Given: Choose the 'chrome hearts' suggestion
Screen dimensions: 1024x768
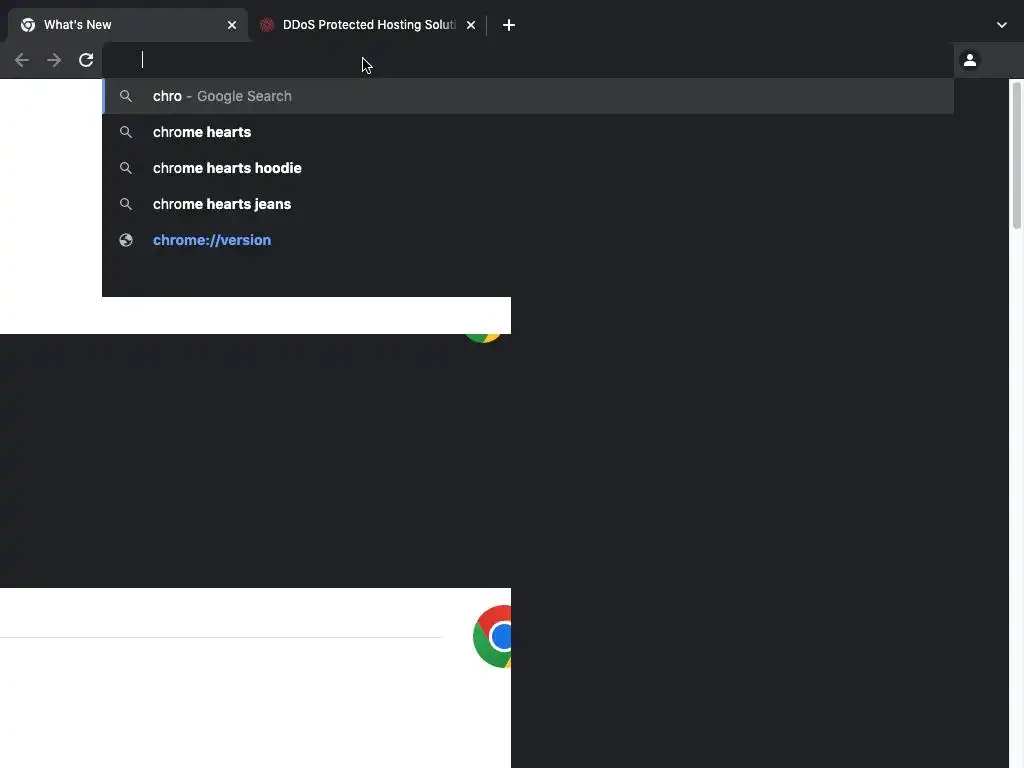Looking at the screenshot, I should coord(528,132).
